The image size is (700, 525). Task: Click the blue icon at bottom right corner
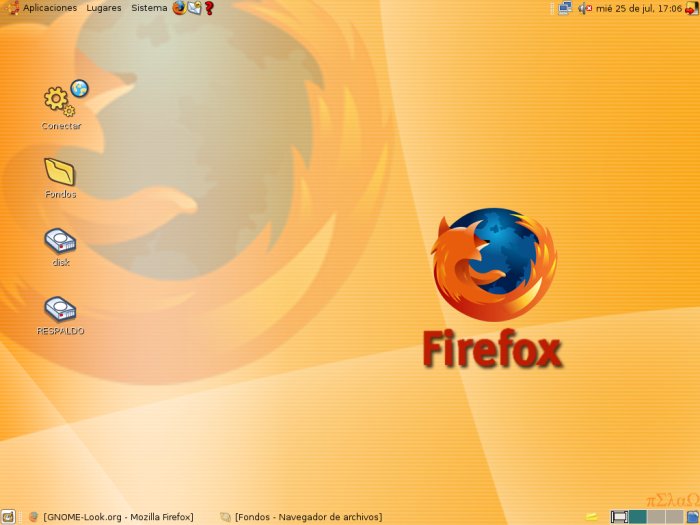(x=692, y=517)
